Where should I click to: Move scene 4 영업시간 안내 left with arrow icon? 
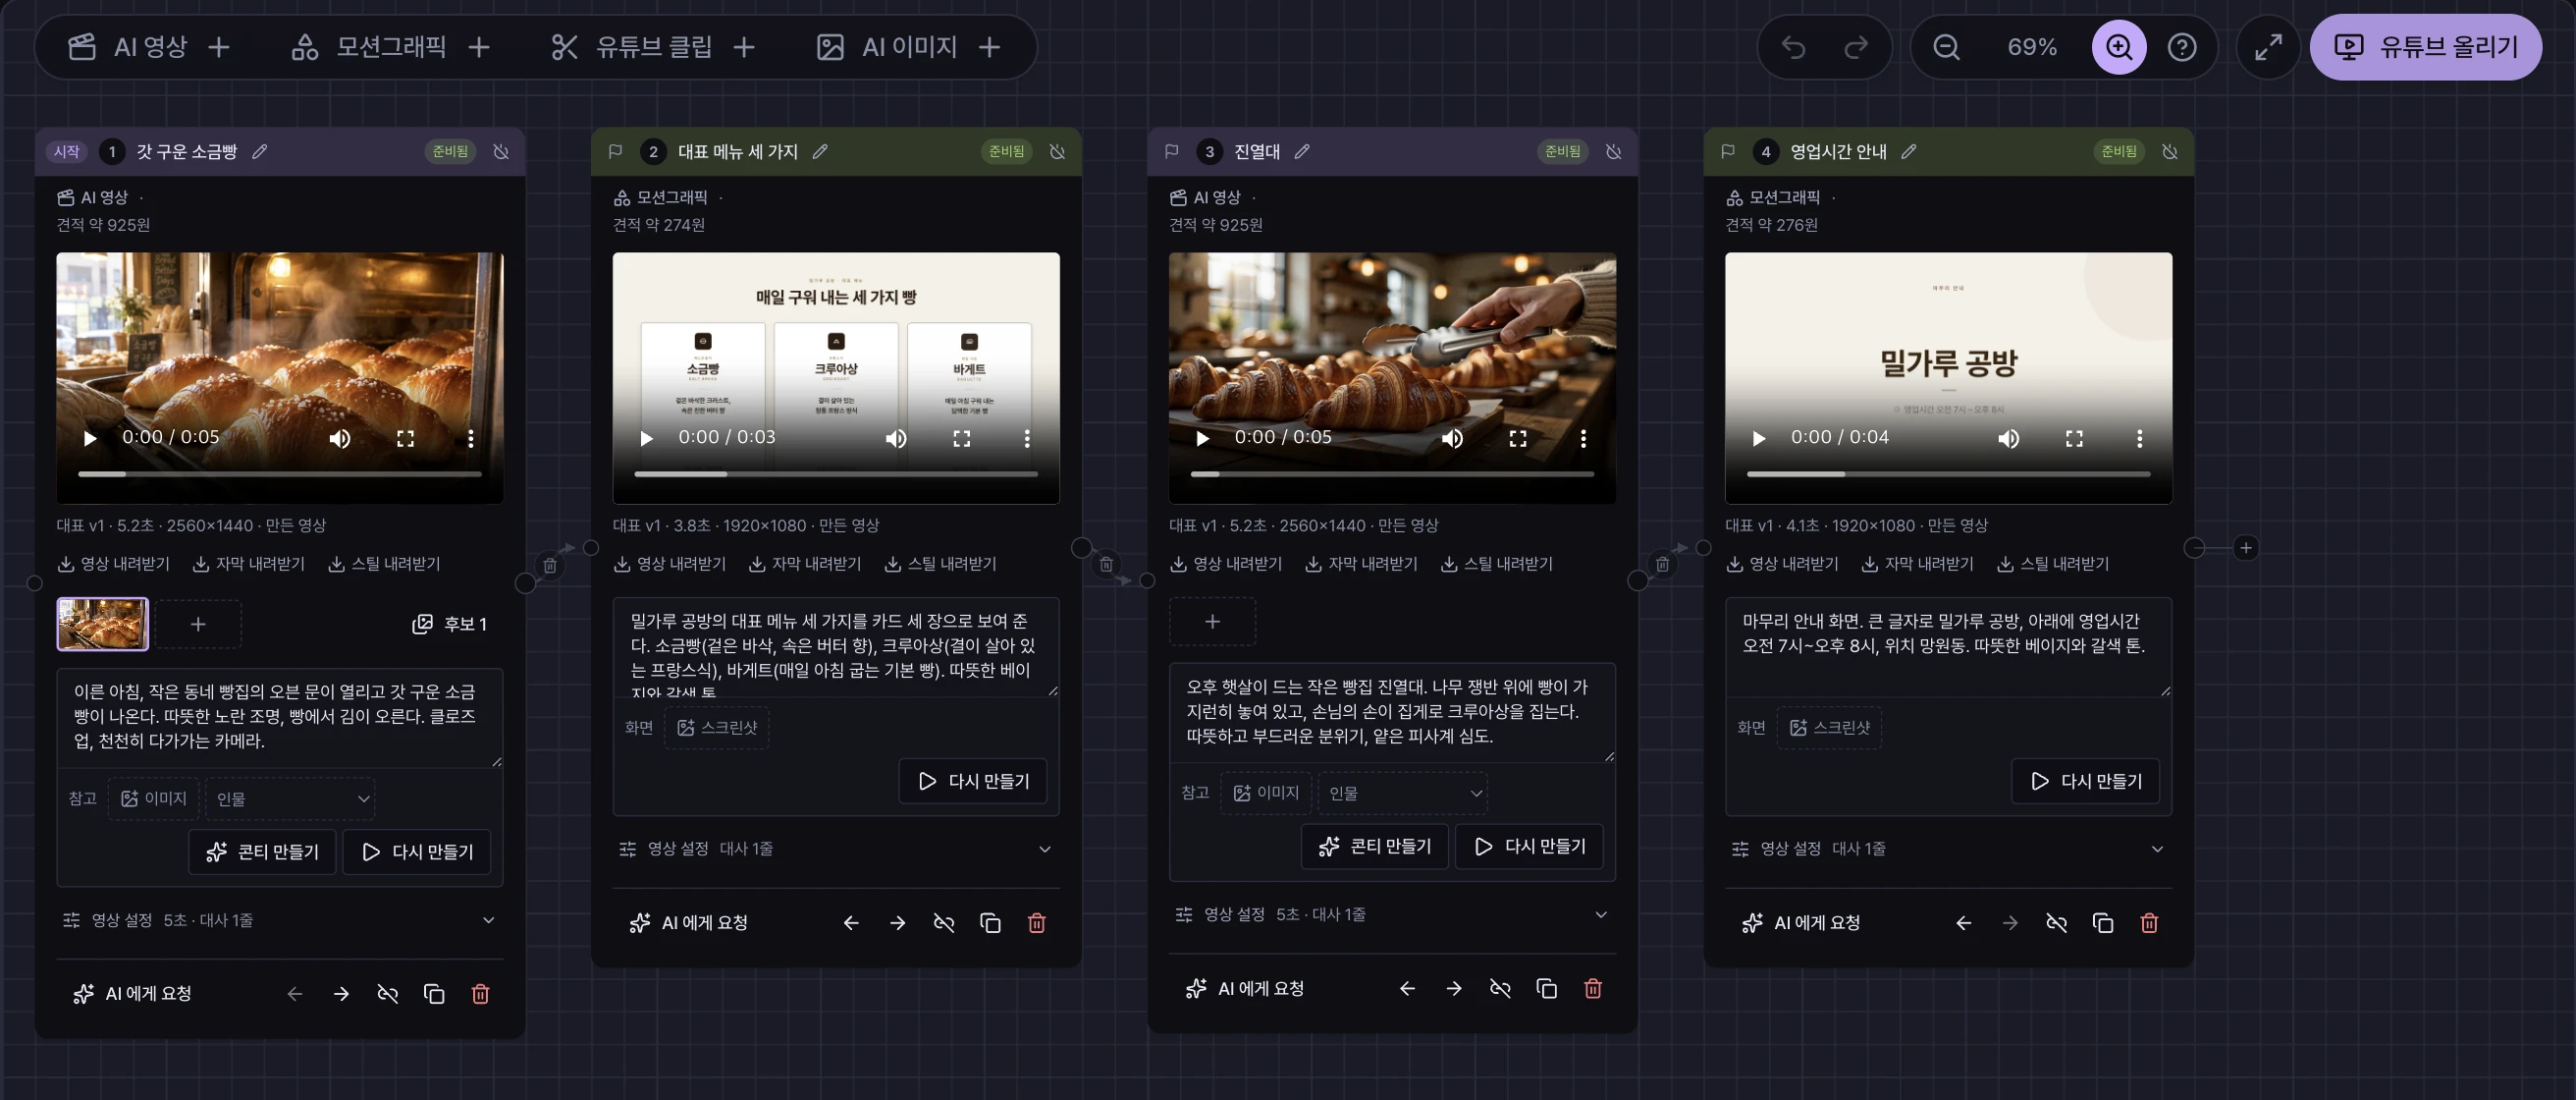coord(1964,922)
